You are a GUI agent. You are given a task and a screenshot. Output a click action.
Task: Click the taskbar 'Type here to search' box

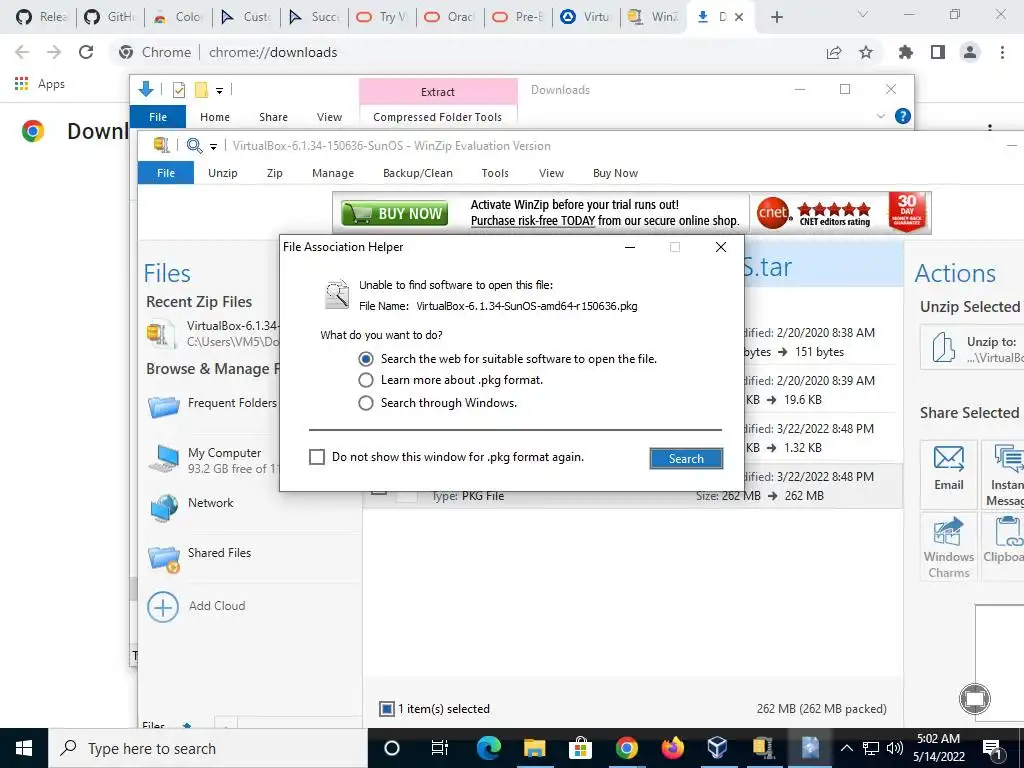[x=208, y=748]
